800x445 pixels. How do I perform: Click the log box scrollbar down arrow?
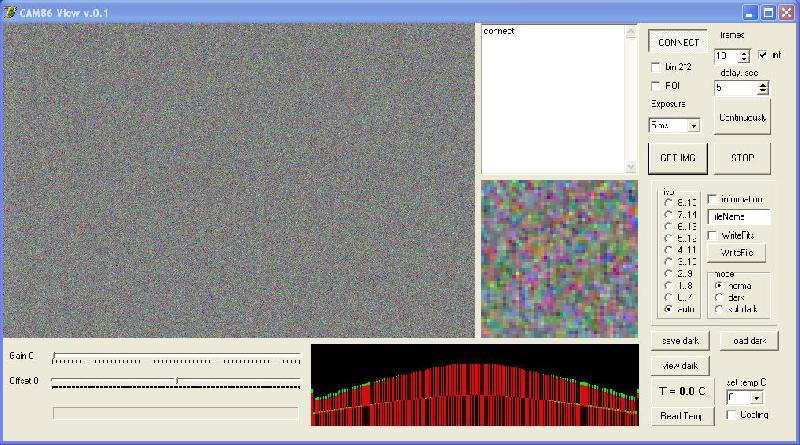click(x=631, y=166)
